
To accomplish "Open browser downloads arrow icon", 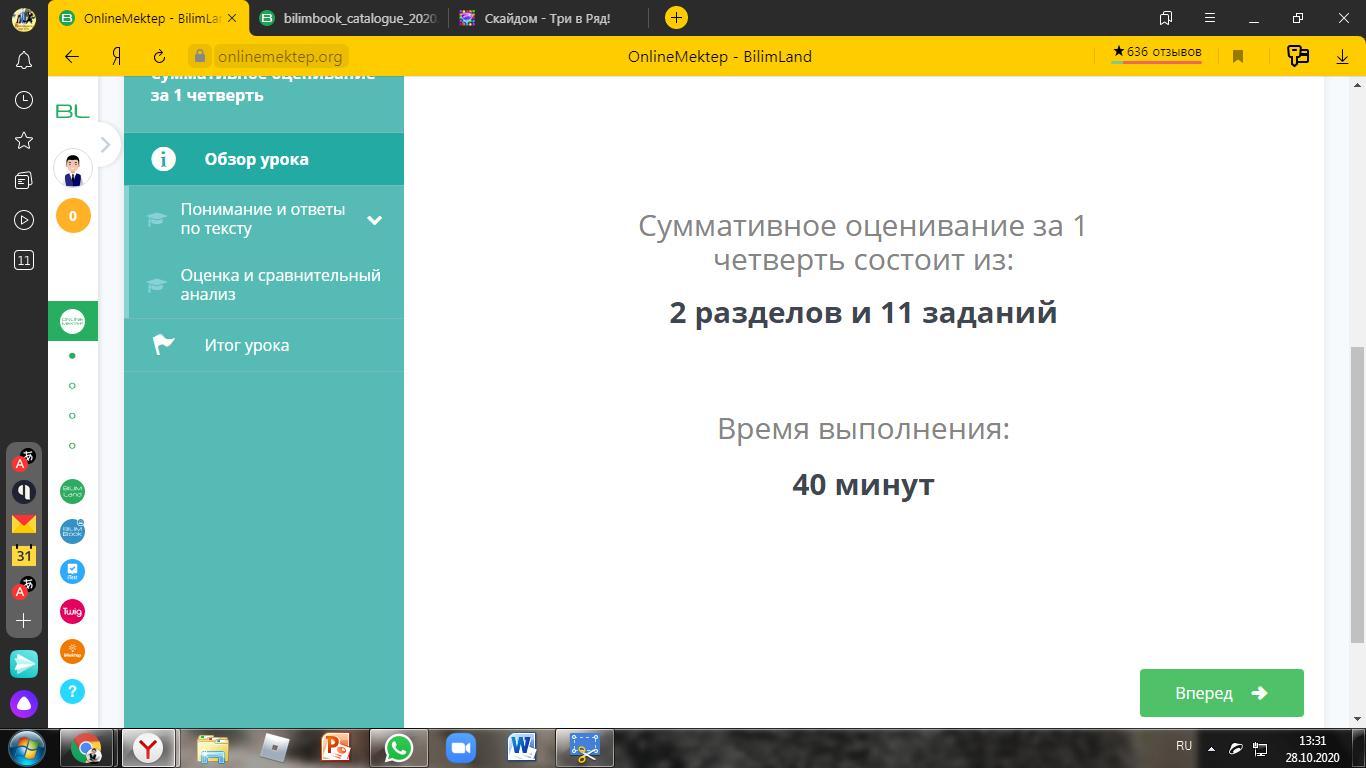I will coord(1342,57).
